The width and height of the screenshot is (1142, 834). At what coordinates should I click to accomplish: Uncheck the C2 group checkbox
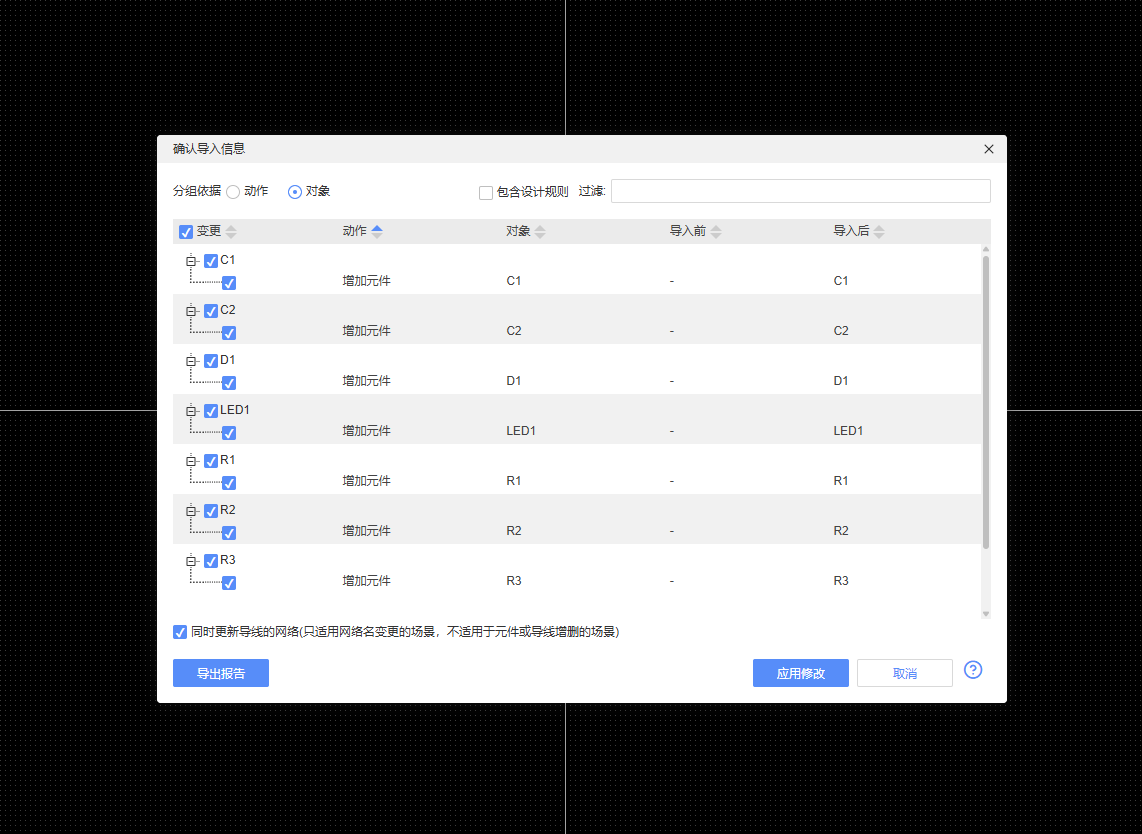[x=211, y=311]
